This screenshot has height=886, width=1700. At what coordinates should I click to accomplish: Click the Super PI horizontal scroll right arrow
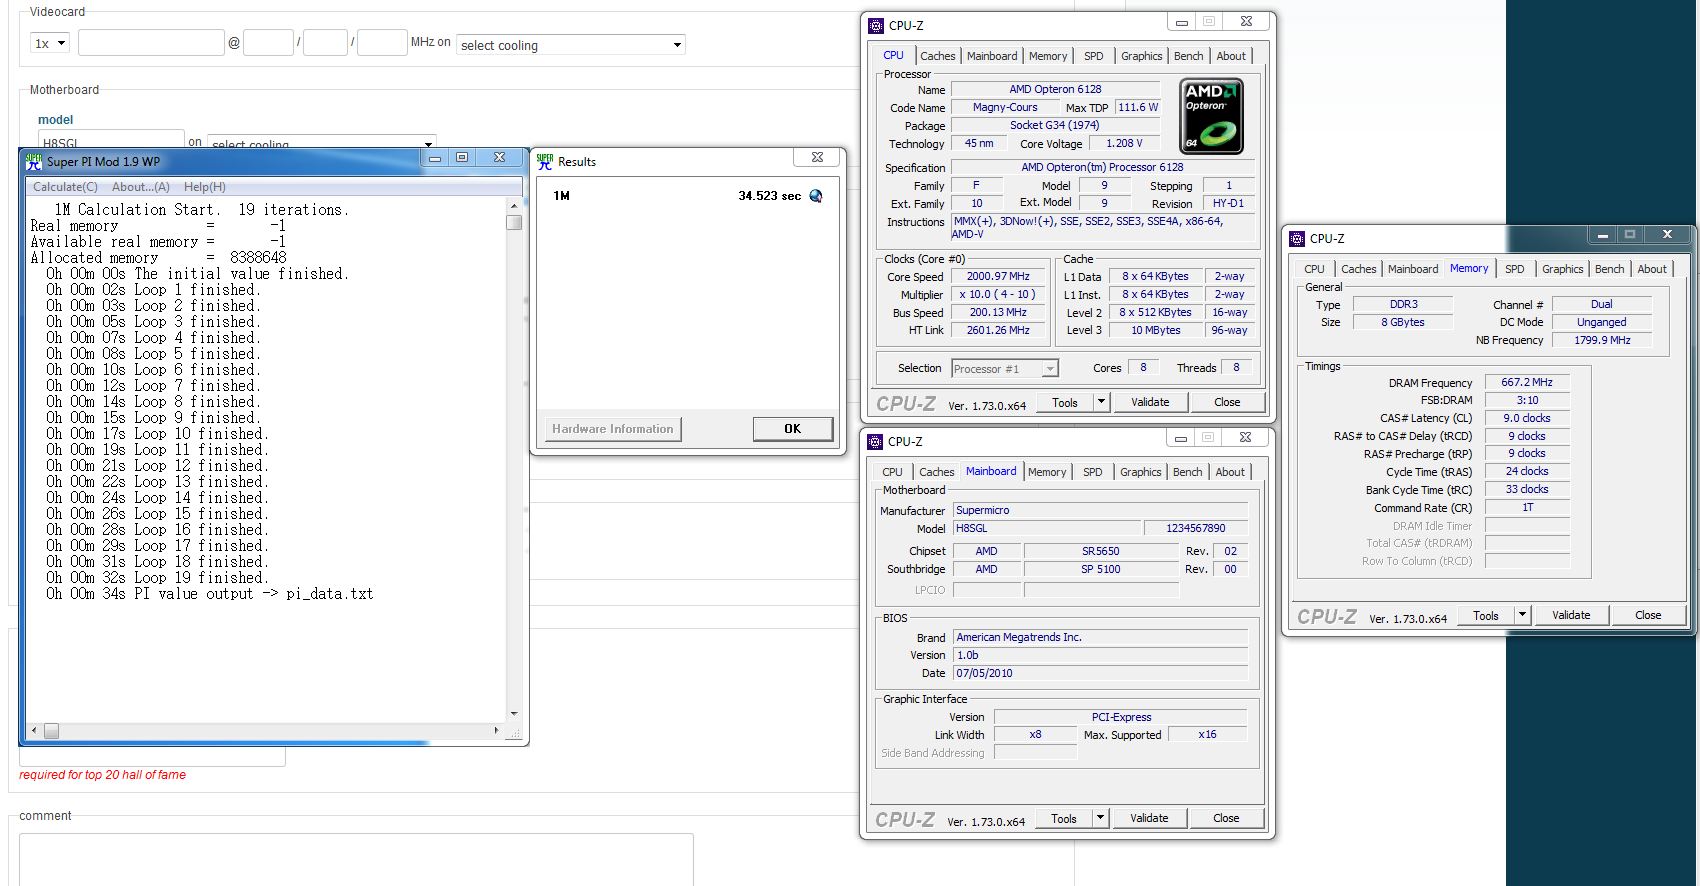tap(497, 731)
